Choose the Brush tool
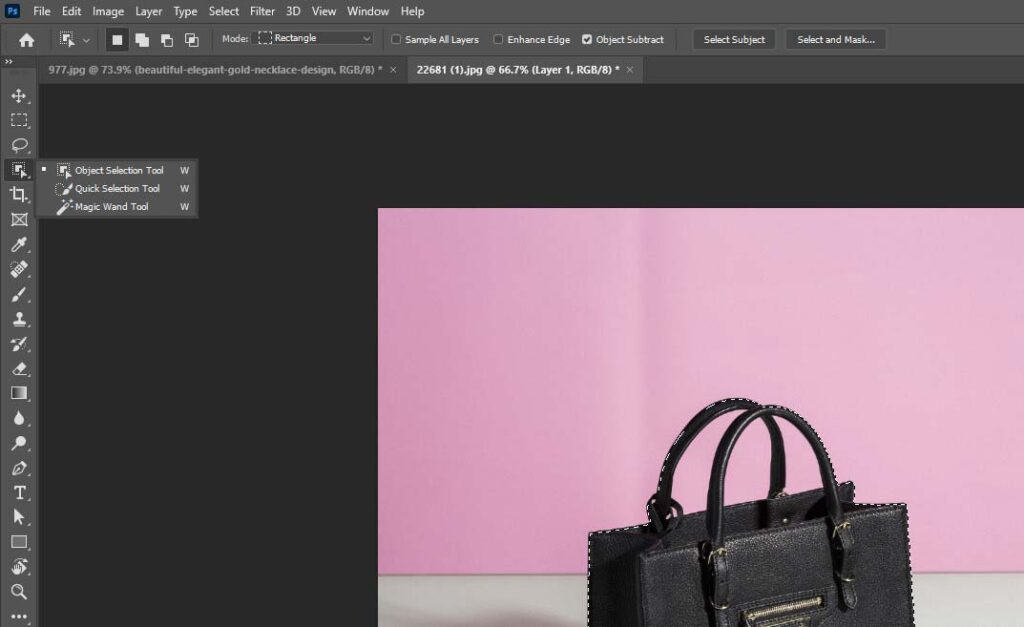The image size is (1024, 627). coord(18,294)
